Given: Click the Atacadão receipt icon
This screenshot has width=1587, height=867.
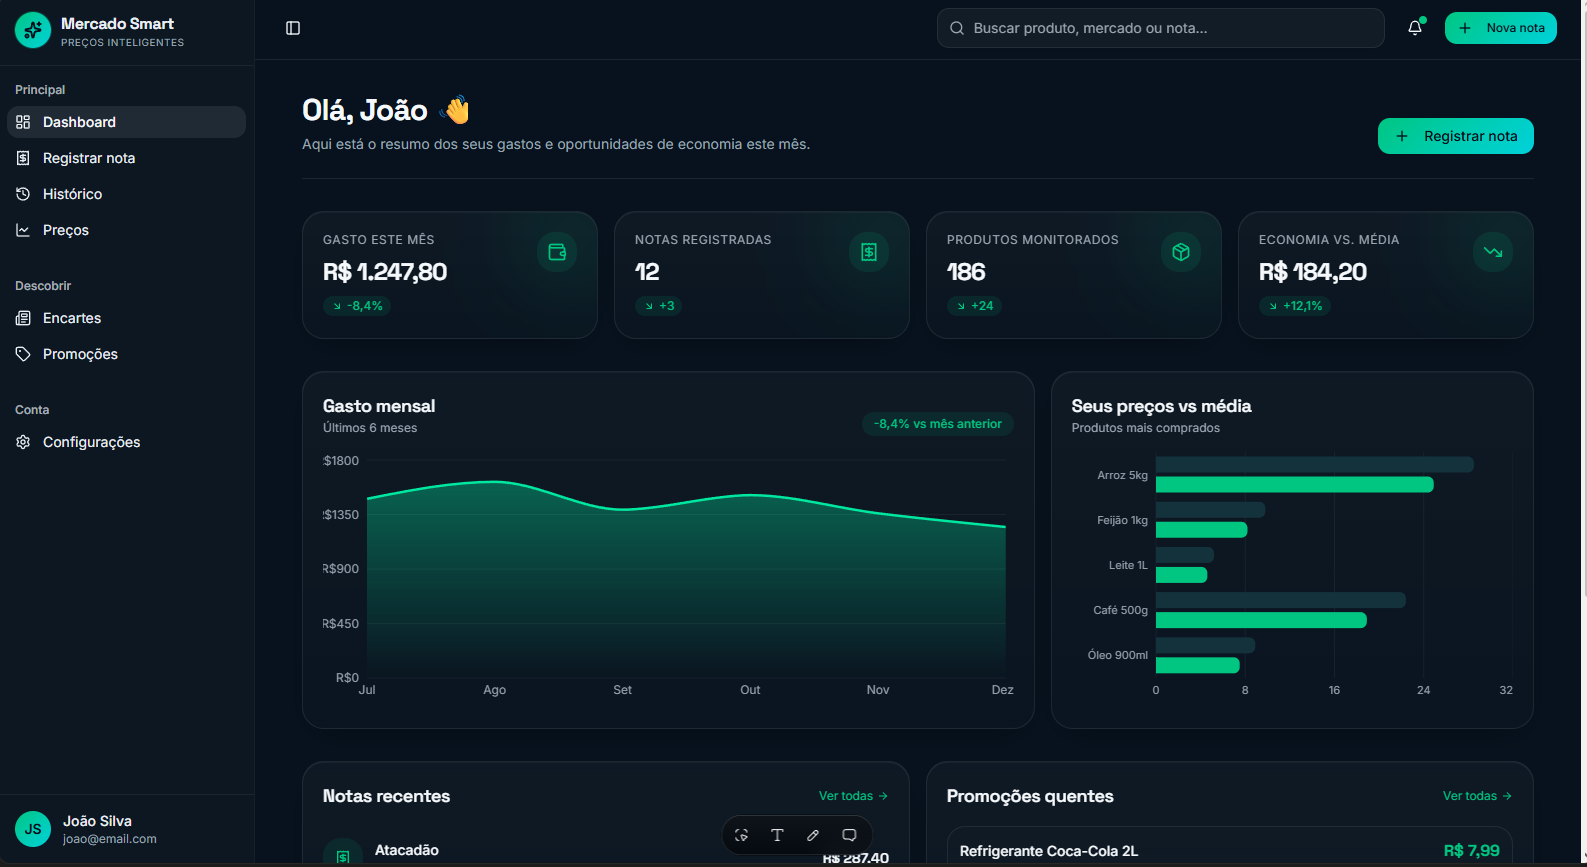Looking at the screenshot, I should pyautogui.click(x=343, y=853).
